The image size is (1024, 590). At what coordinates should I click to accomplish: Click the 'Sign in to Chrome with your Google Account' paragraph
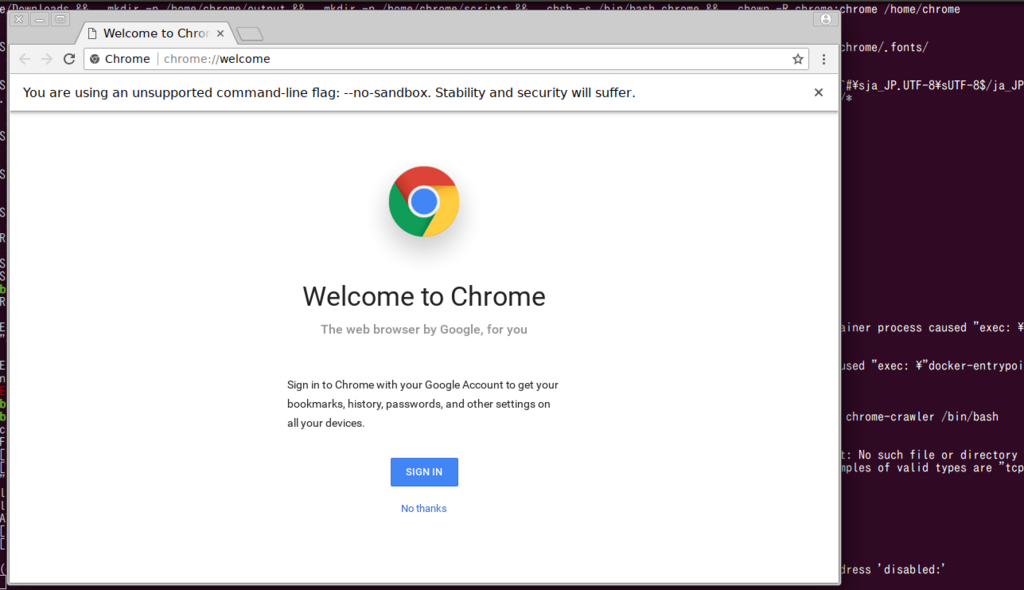423,404
